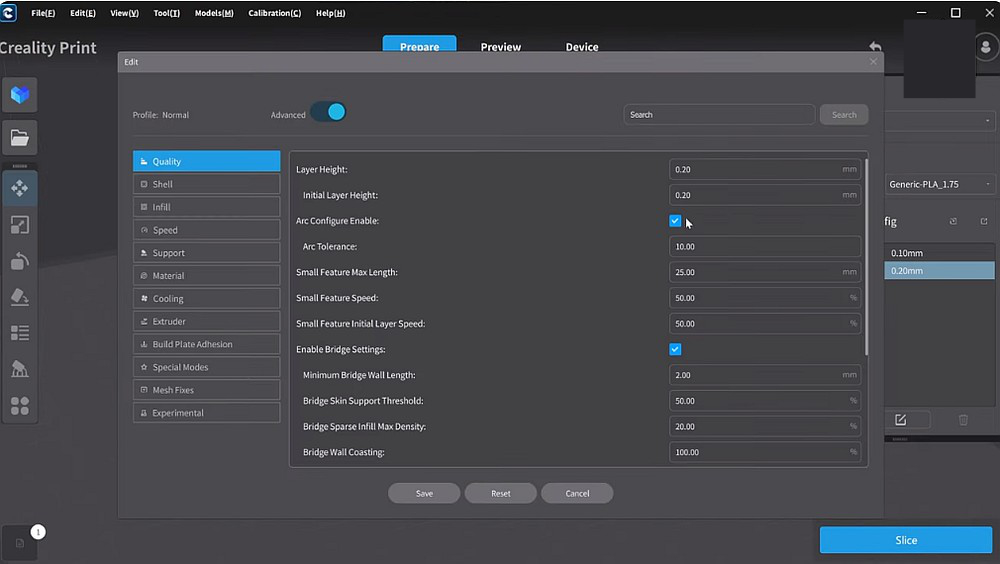Image resolution: width=1000 pixels, height=564 pixels.
Task: Click the Initial Layer Height value field
Action: [x=765, y=195]
